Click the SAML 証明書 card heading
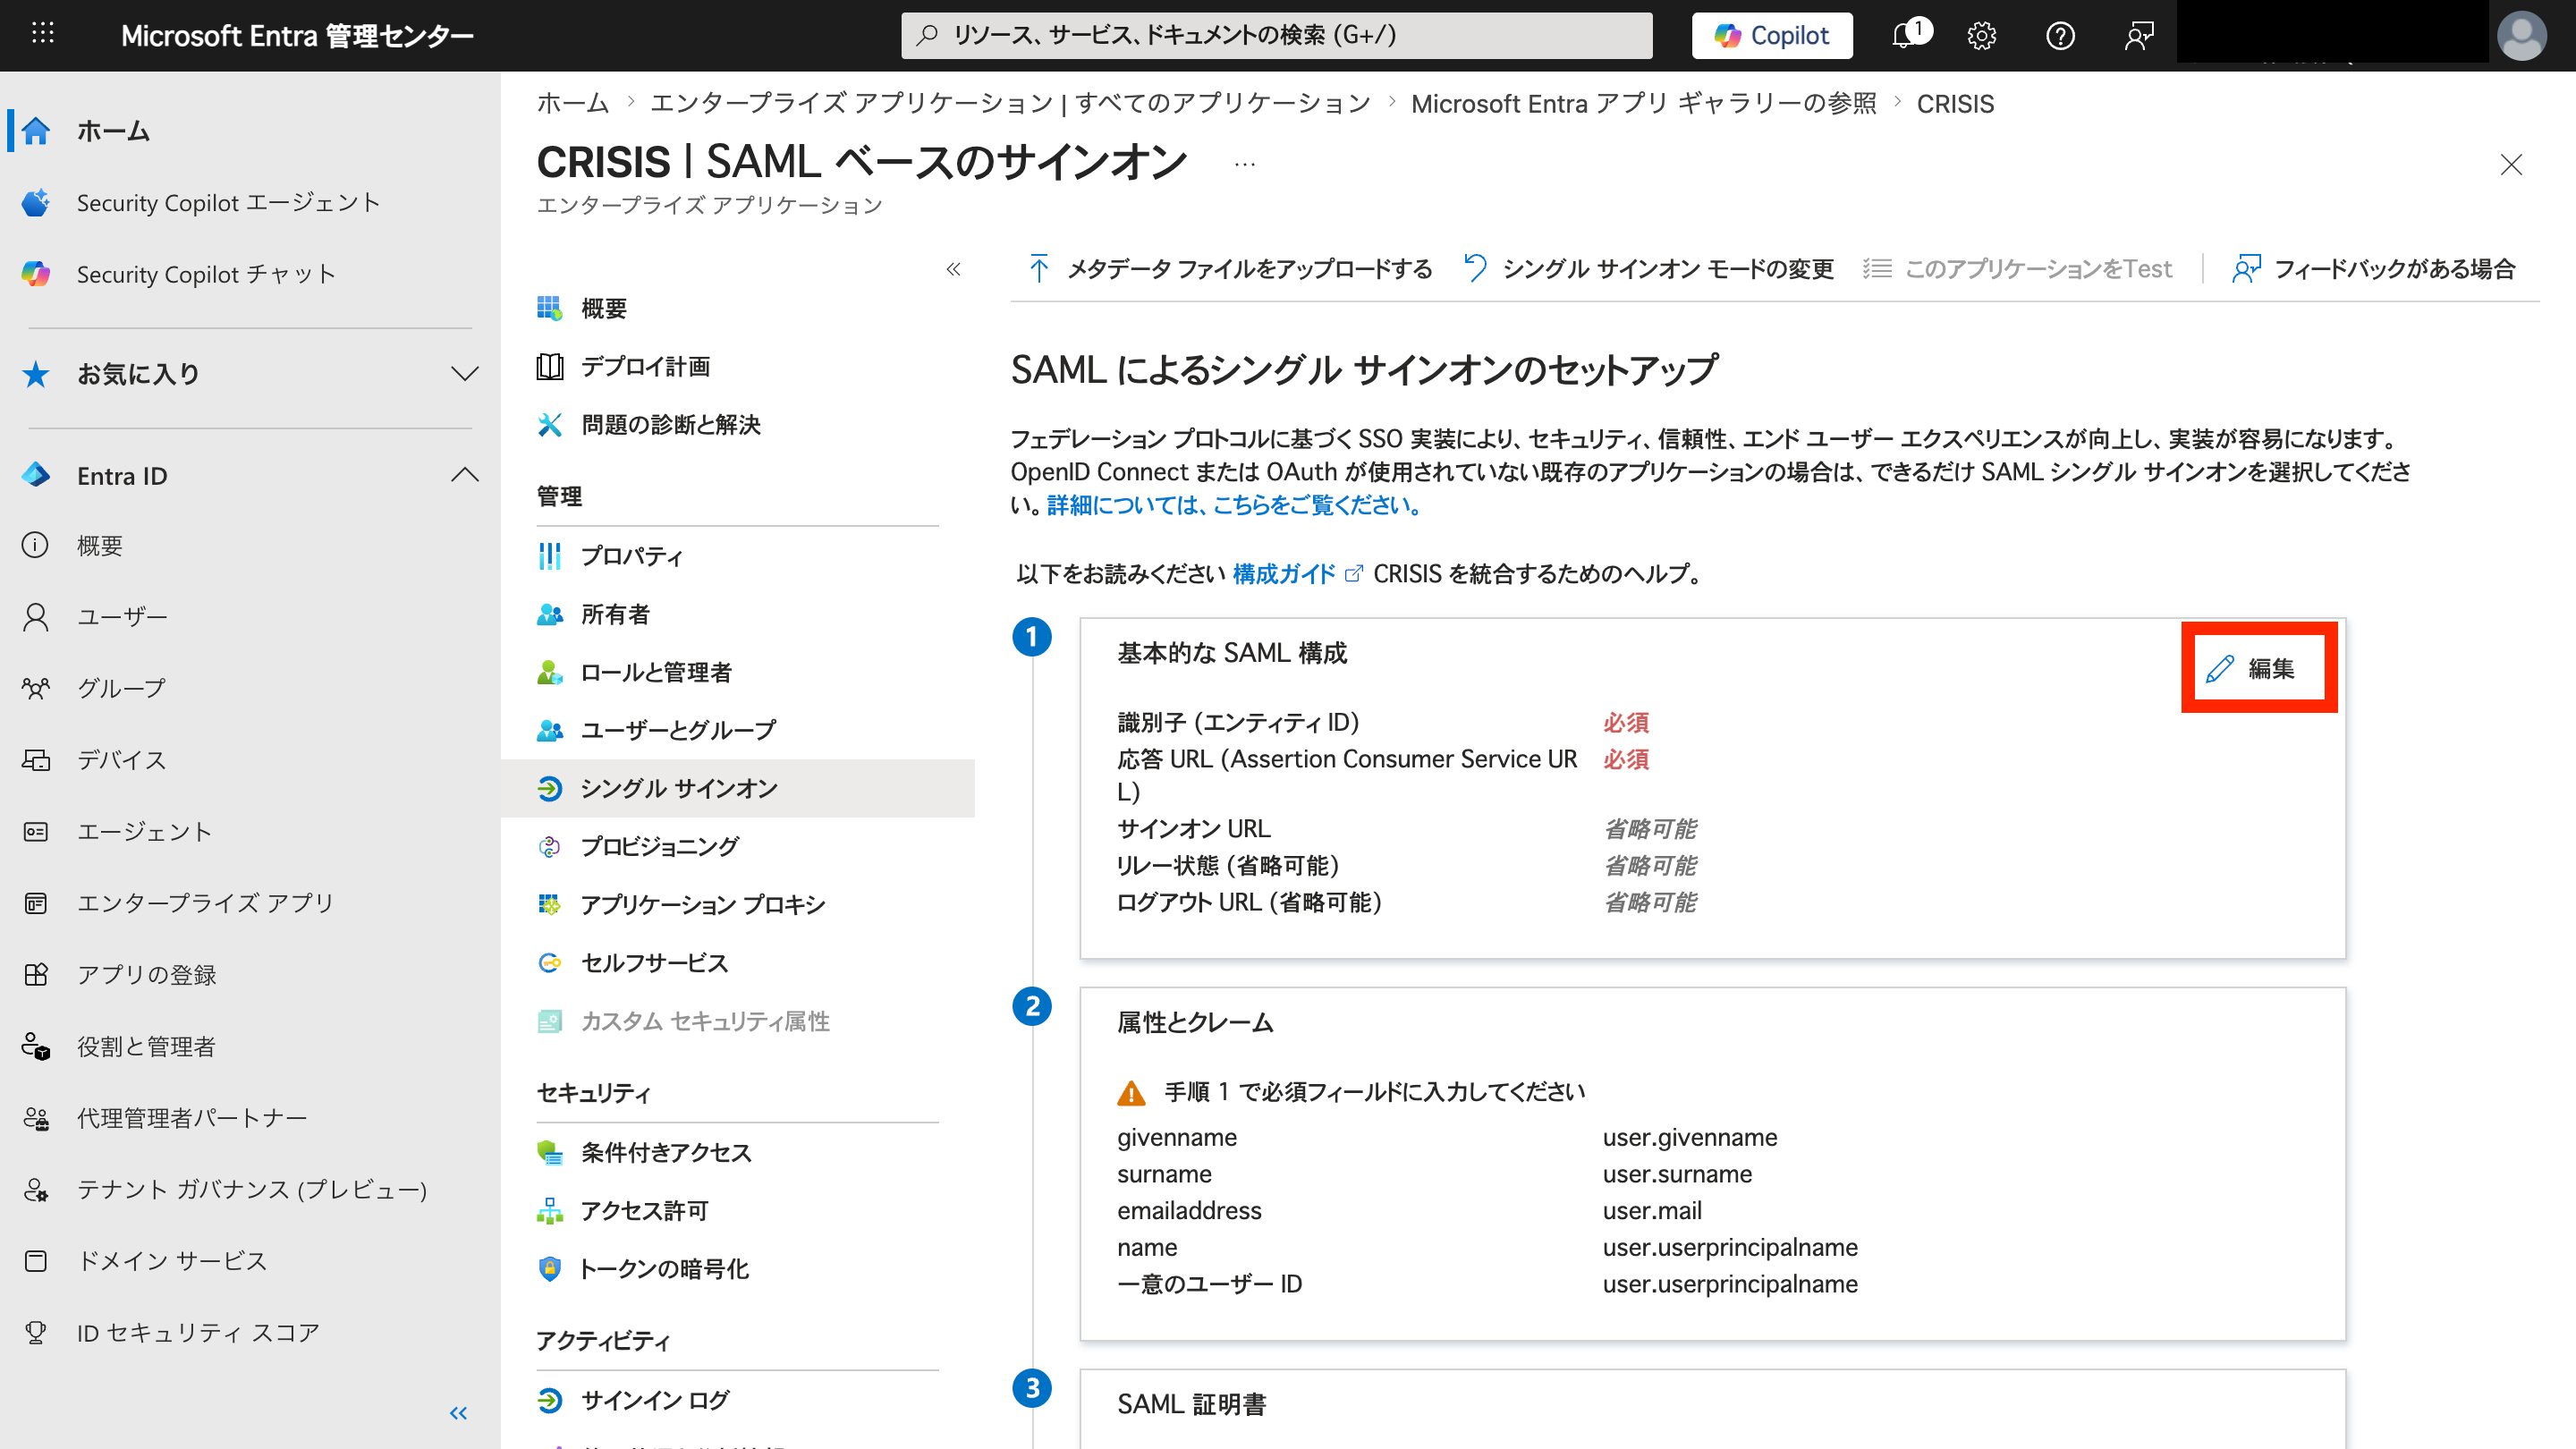The width and height of the screenshot is (2576, 1449). (1191, 1404)
